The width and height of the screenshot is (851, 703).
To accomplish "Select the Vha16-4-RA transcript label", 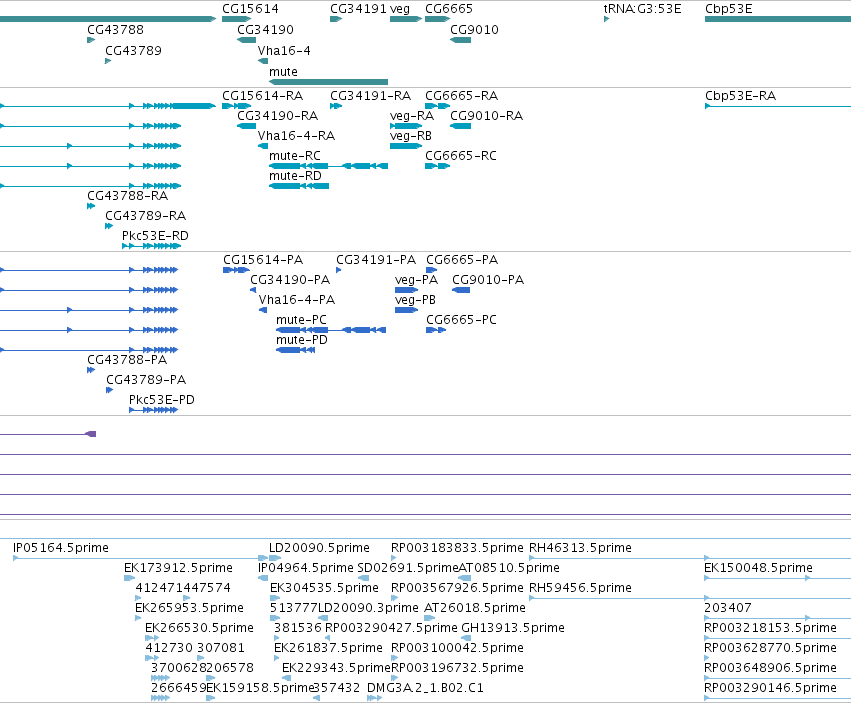I will coord(296,136).
